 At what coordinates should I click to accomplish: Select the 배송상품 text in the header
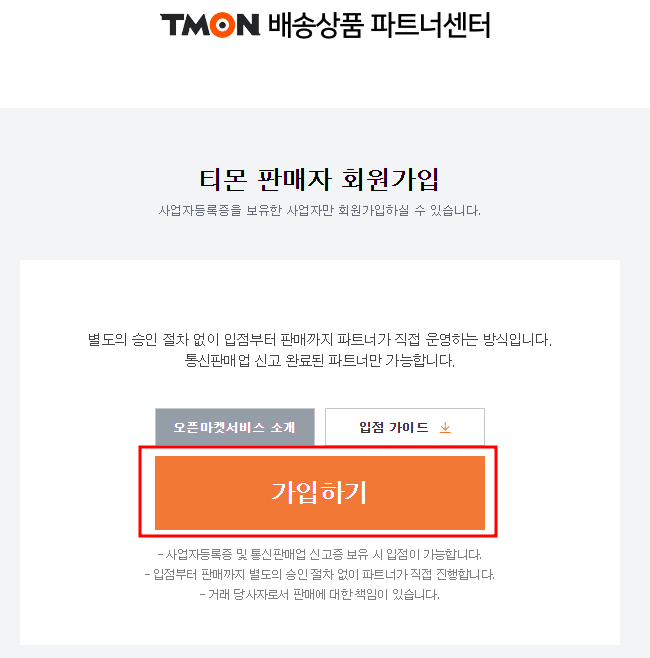(316, 25)
